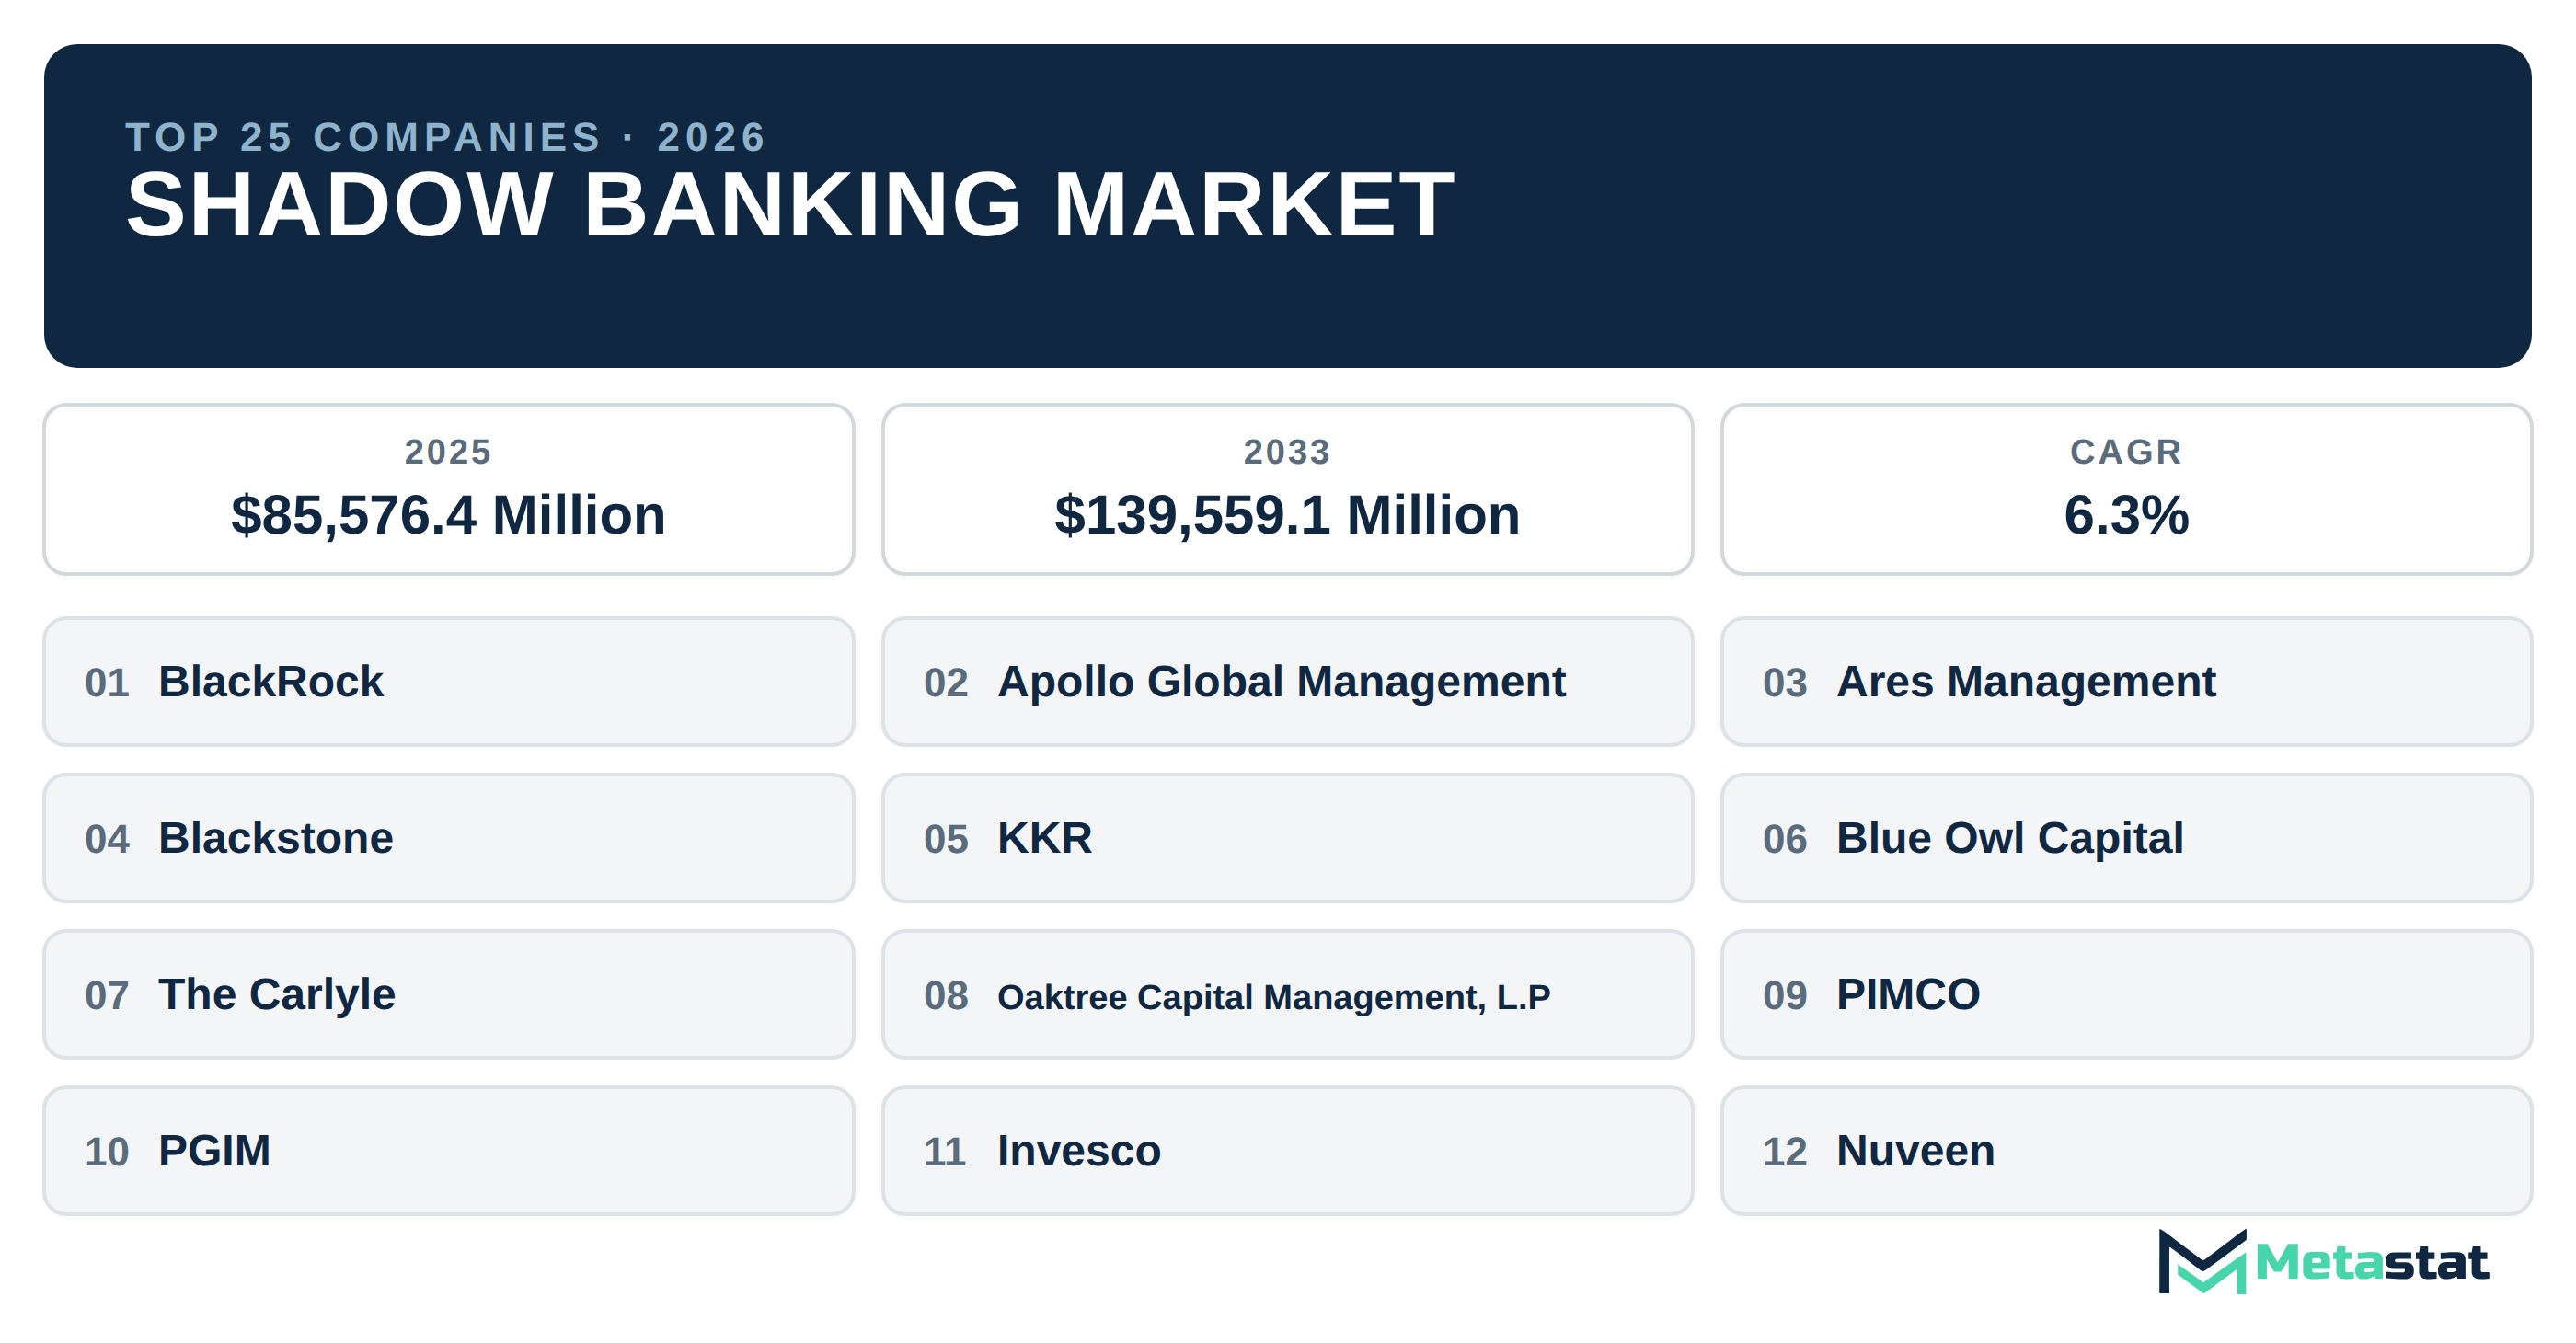Choose the Invesco entry

[x=1287, y=1151]
